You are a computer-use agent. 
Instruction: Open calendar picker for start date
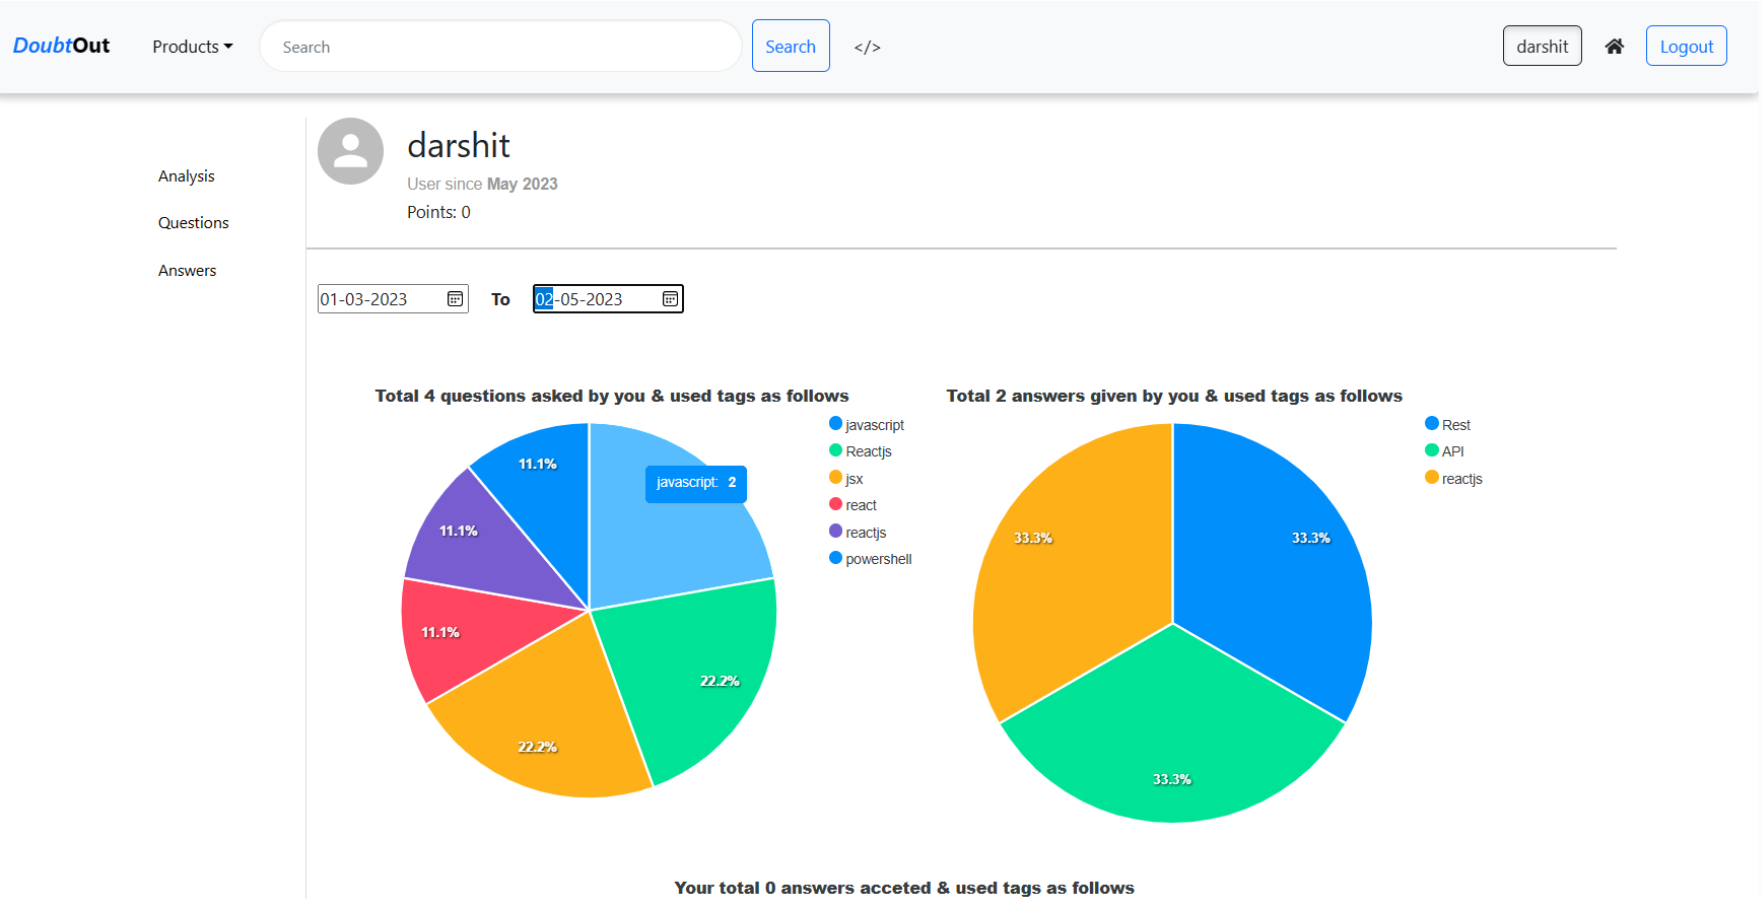pos(455,299)
